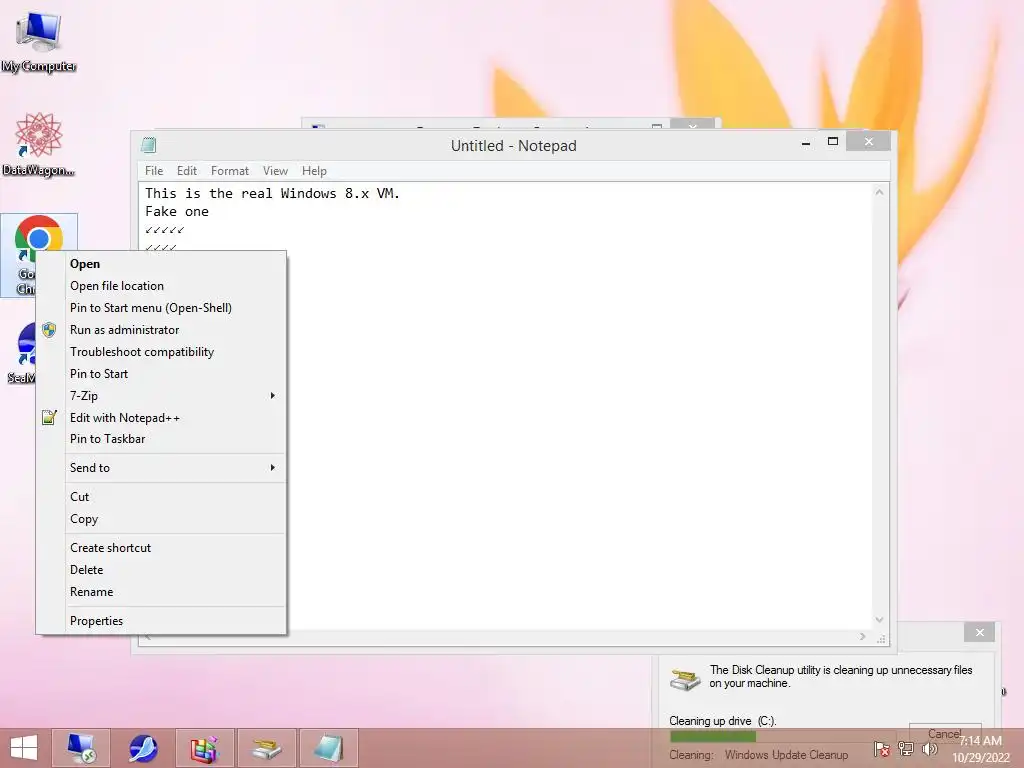Close the Disk Cleanup dialog
Viewport: 1024px width, 768px height.
point(979,632)
